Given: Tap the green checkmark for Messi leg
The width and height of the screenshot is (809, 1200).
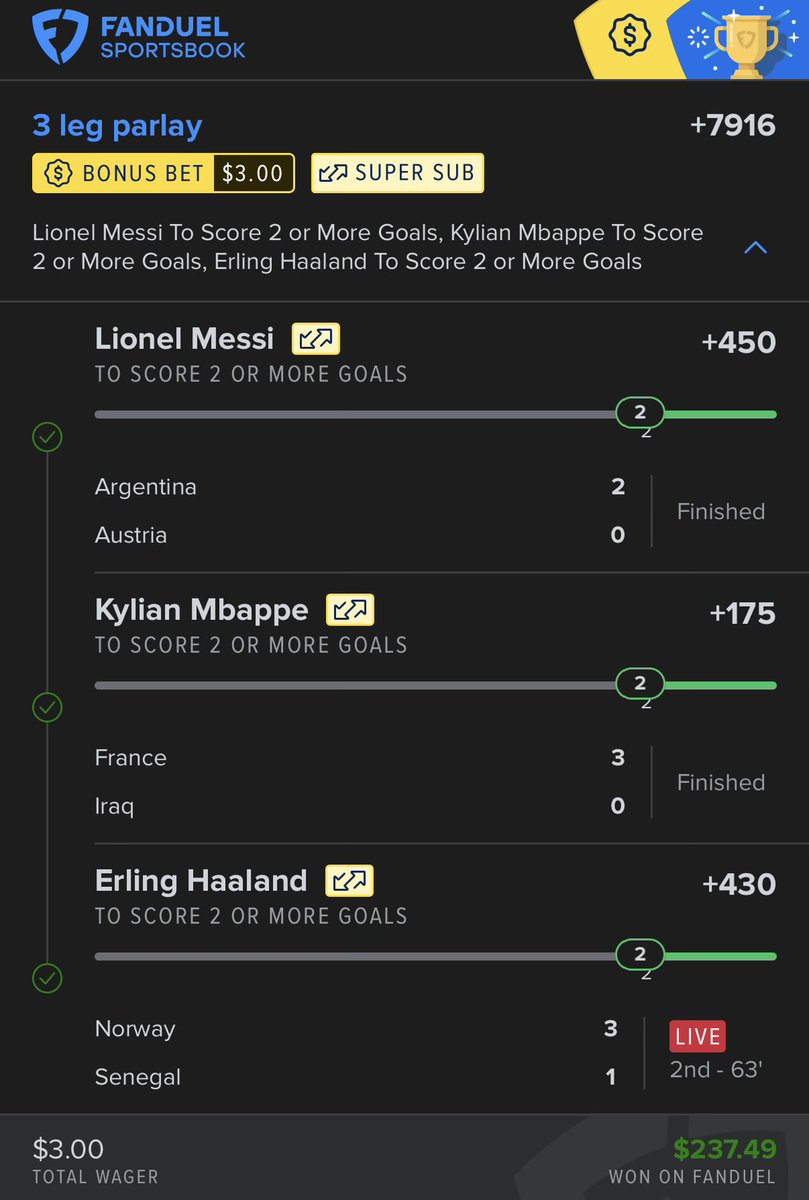Looking at the screenshot, I should coord(47,437).
